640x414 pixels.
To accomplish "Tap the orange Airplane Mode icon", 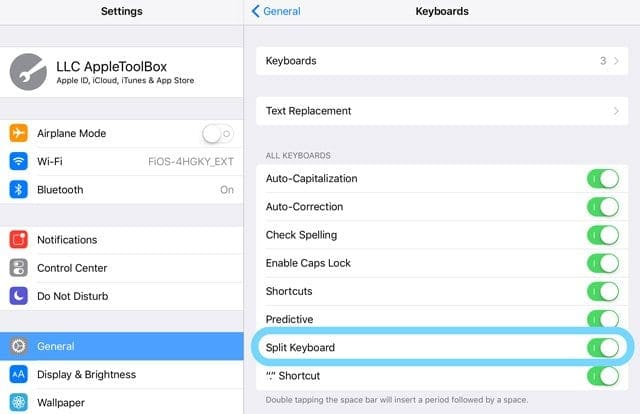I will coord(18,133).
